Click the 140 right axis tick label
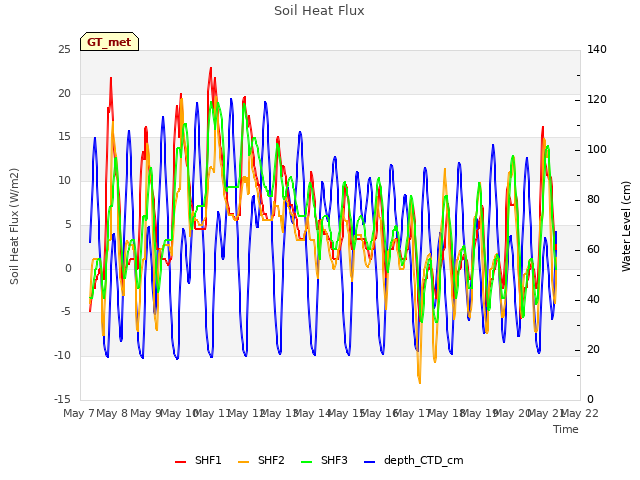The image size is (640, 480). click(x=597, y=50)
